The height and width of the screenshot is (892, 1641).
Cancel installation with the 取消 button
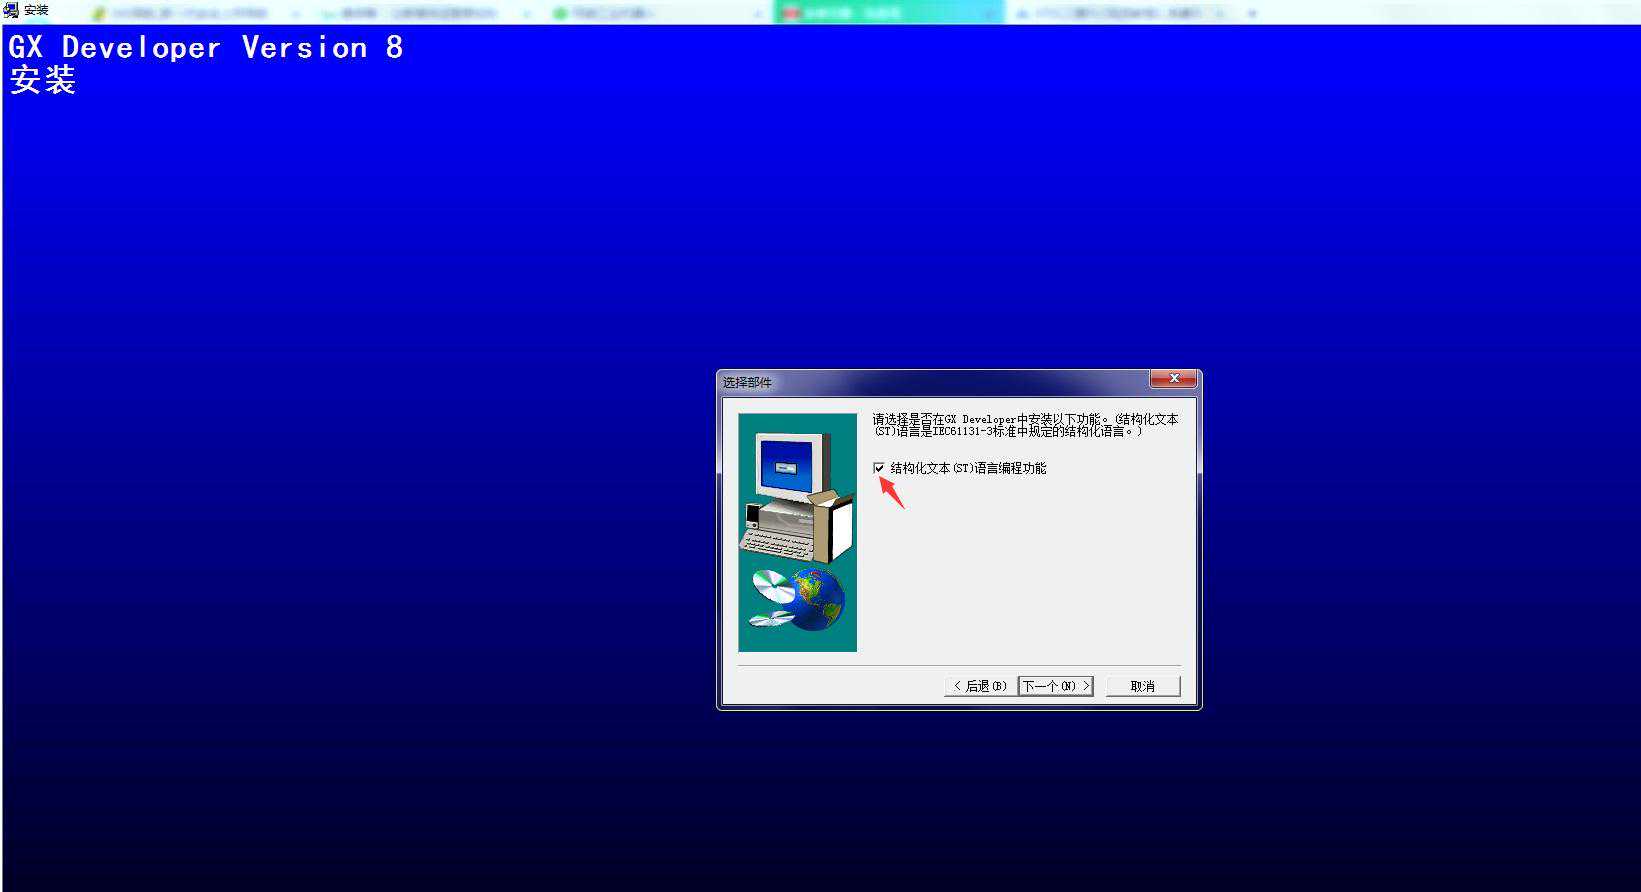tap(1143, 686)
